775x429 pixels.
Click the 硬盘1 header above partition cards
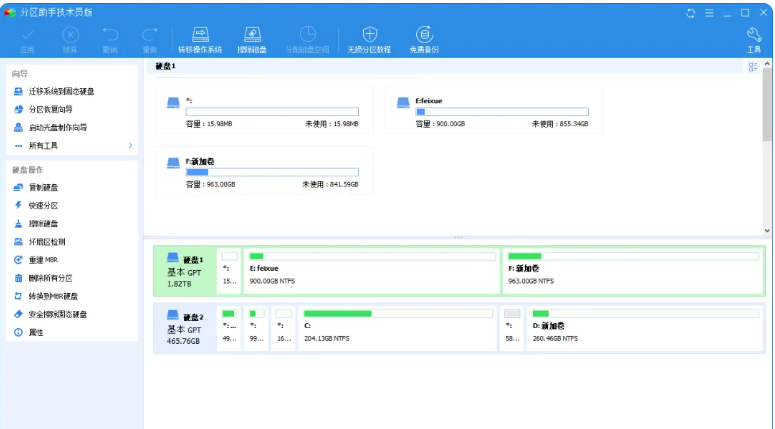pos(166,66)
